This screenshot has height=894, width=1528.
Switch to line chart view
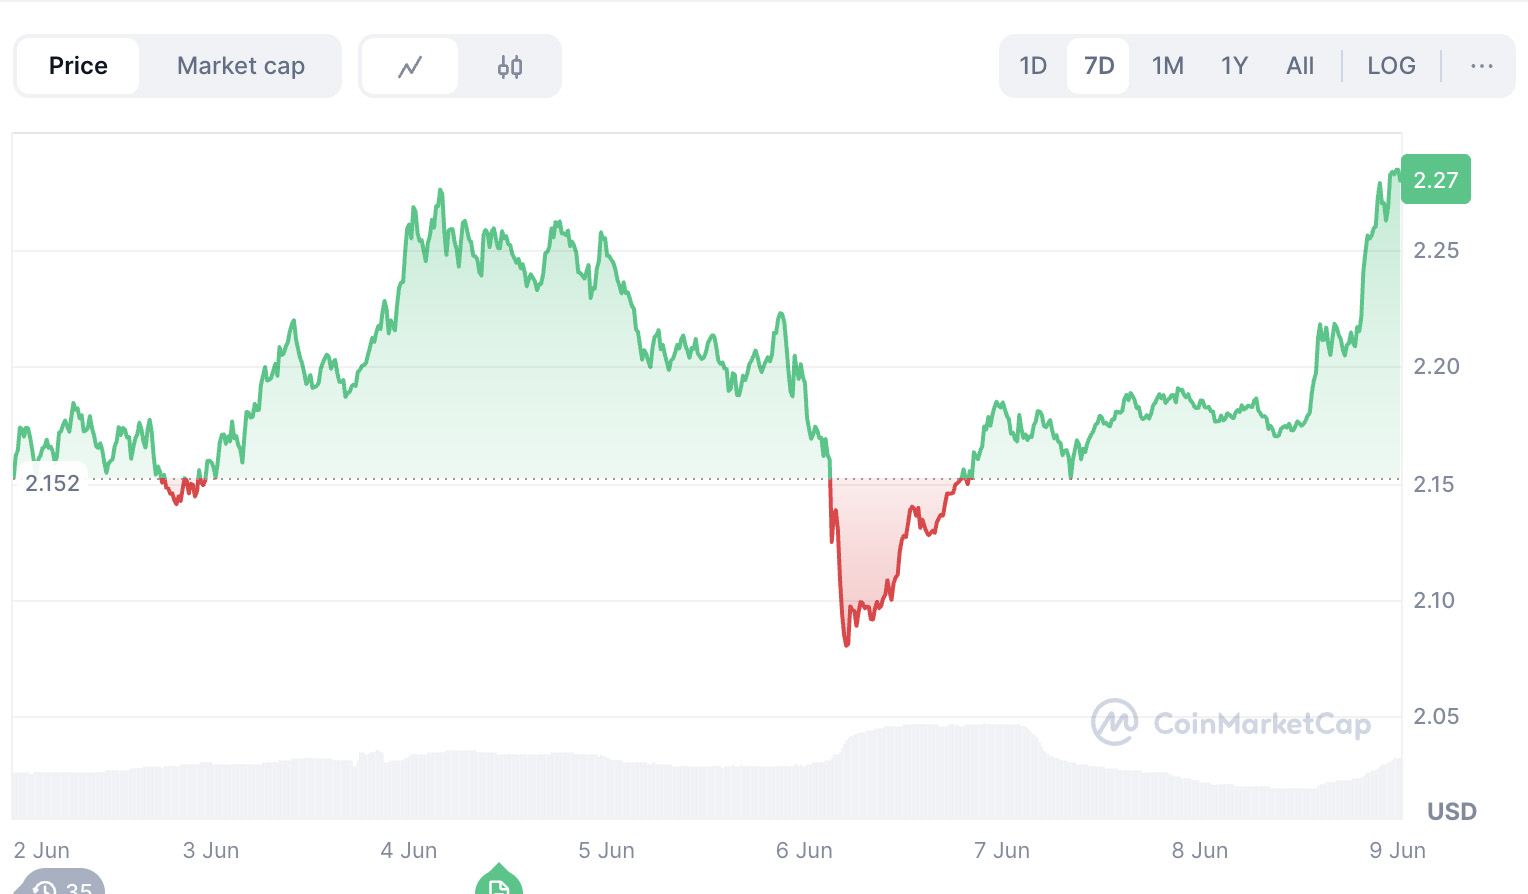[x=410, y=67]
